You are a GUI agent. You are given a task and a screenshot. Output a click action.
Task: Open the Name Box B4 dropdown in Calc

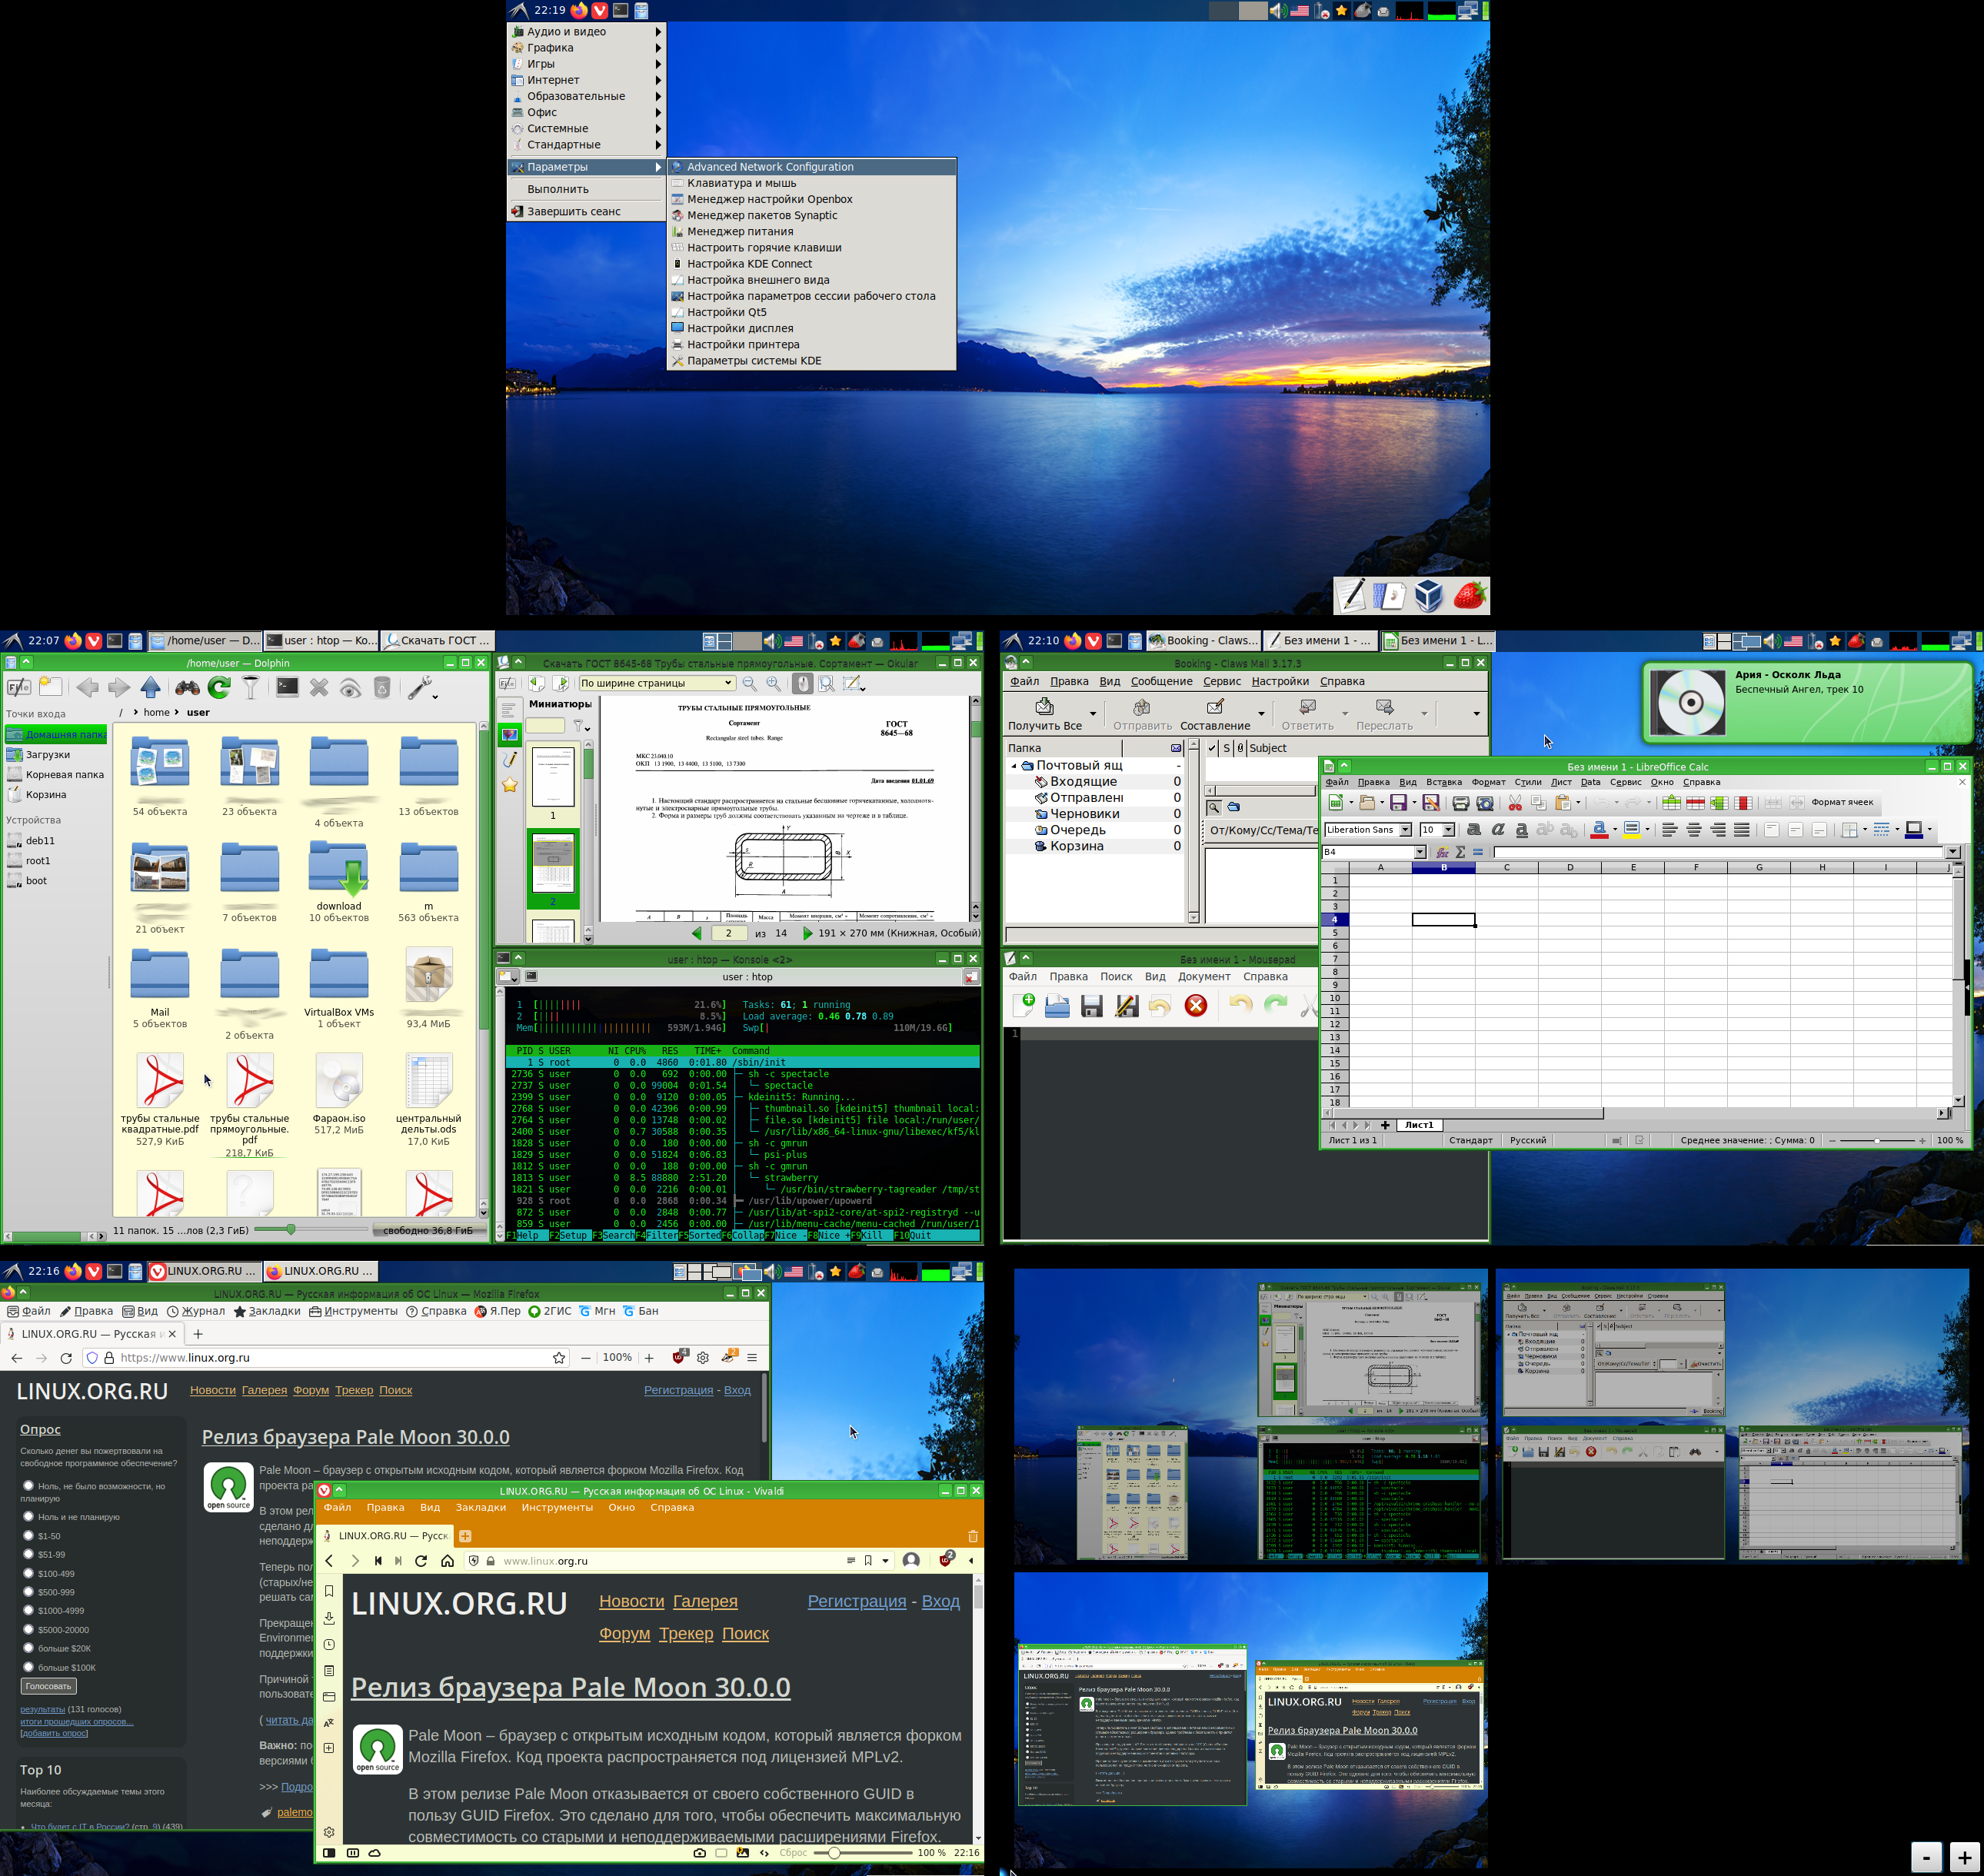[x=1419, y=852]
